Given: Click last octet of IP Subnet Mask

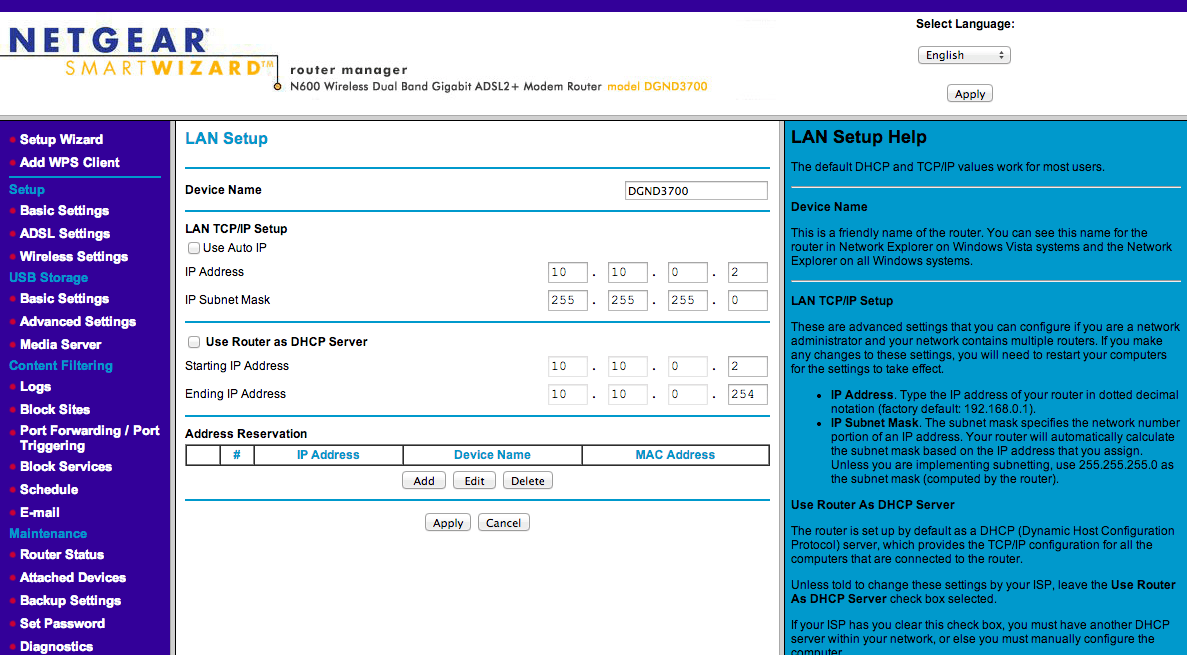Looking at the screenshot, I should 747,300.
